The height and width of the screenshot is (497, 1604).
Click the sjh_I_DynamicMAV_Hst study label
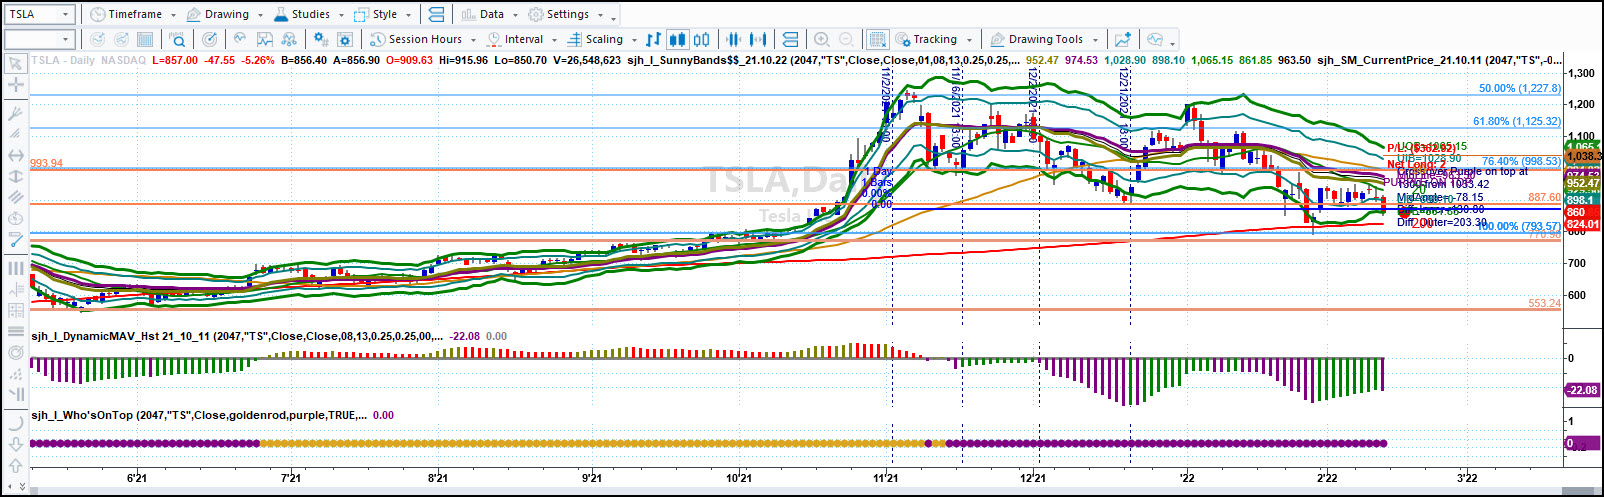[x=235, y=336]
